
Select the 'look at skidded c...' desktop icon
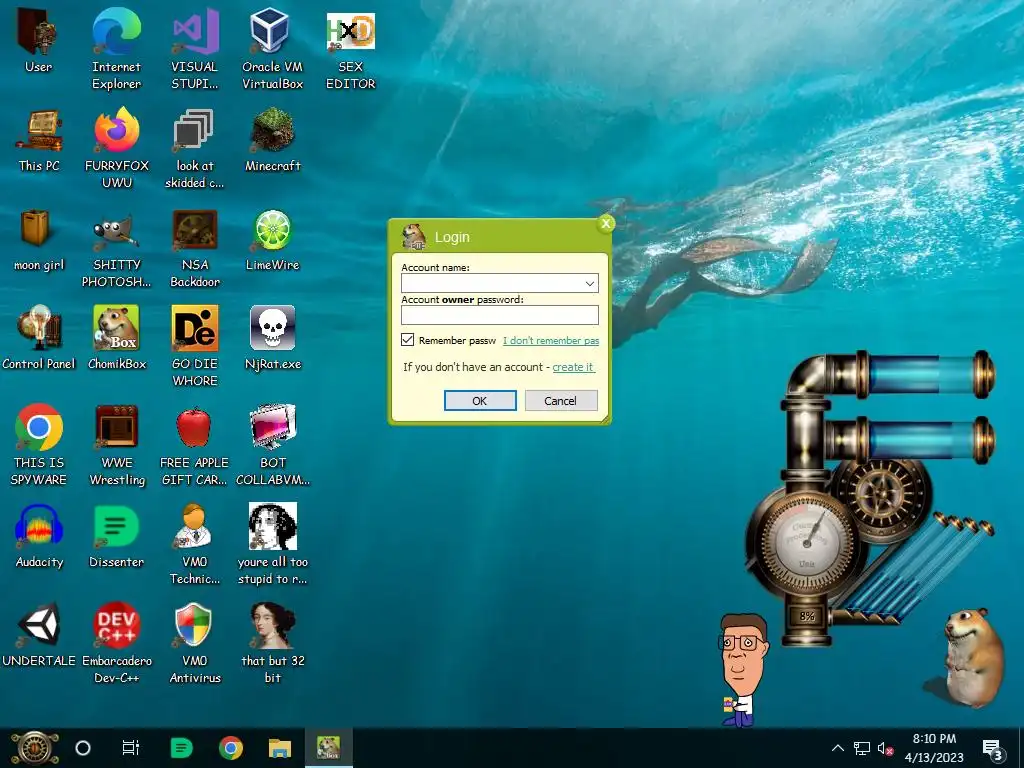point(194,148)
